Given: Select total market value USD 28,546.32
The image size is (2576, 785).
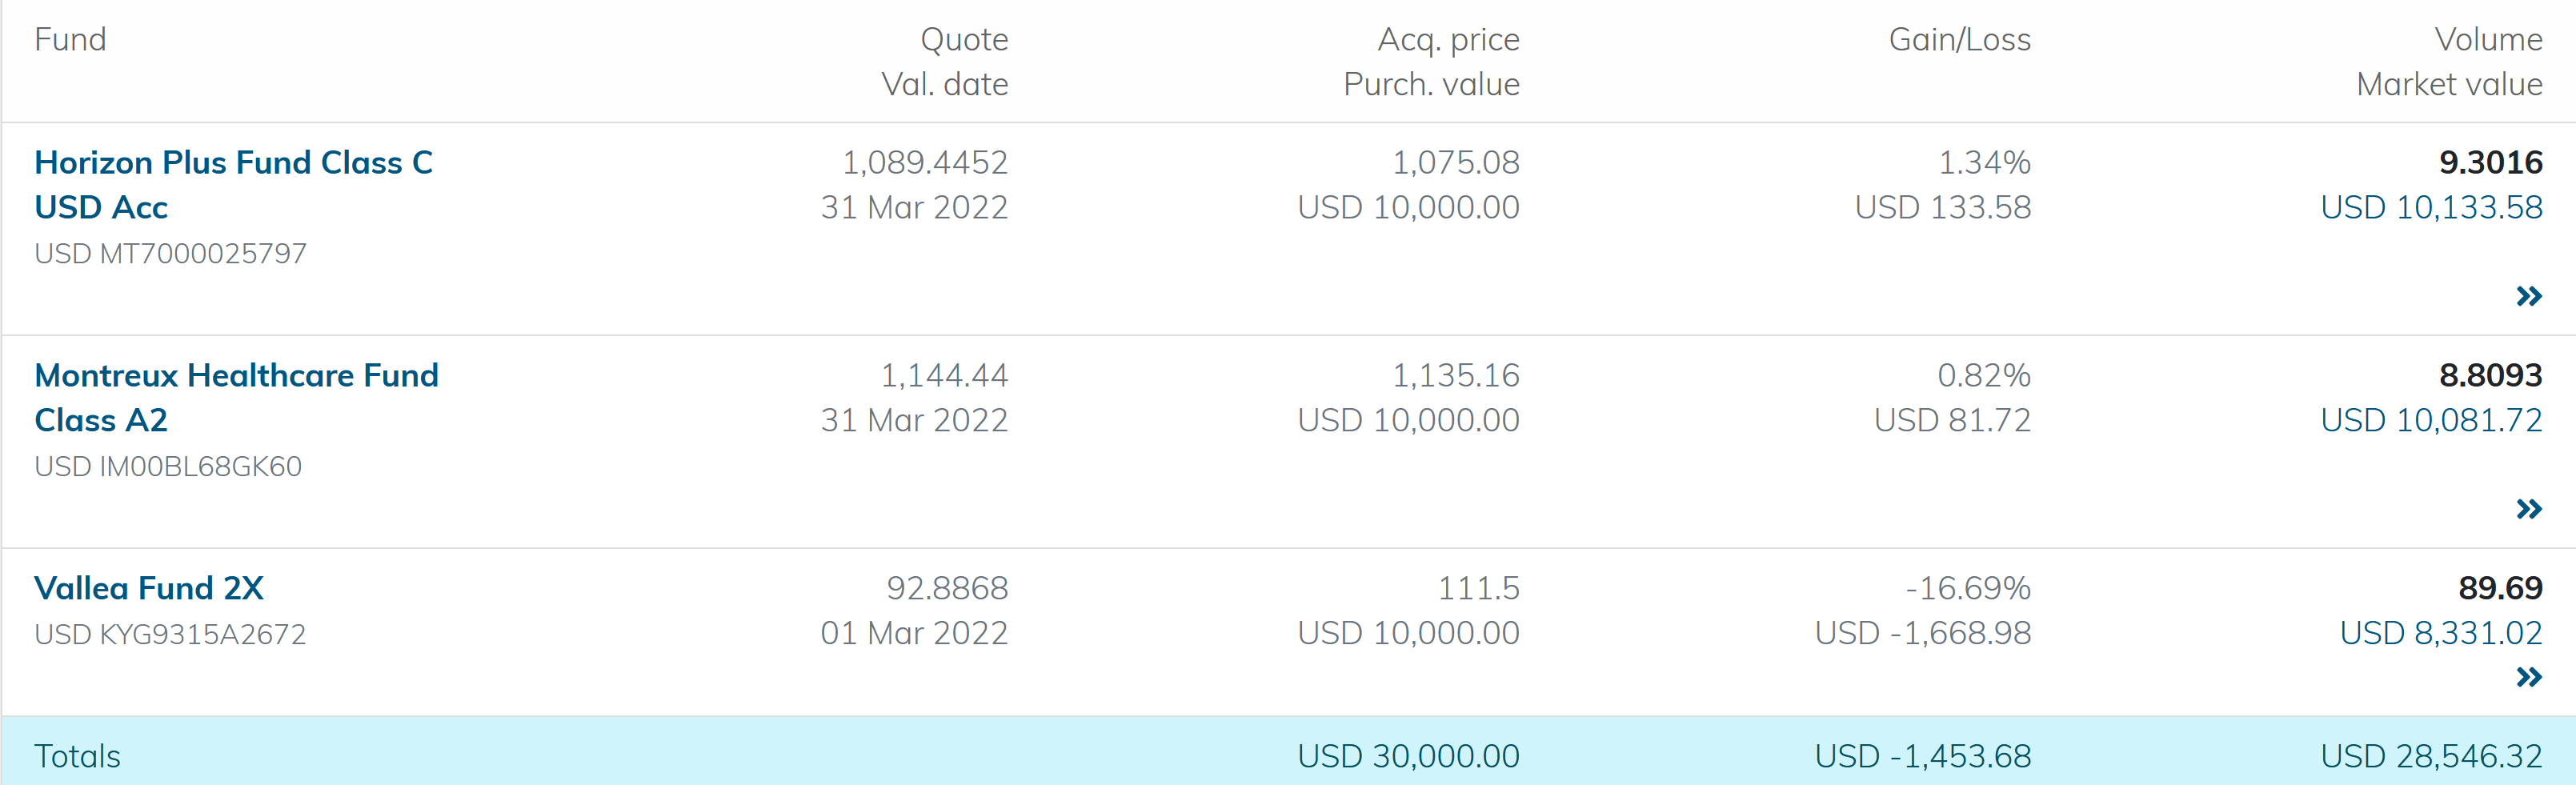Looking at the screenshot, I should pos(2431,756).
